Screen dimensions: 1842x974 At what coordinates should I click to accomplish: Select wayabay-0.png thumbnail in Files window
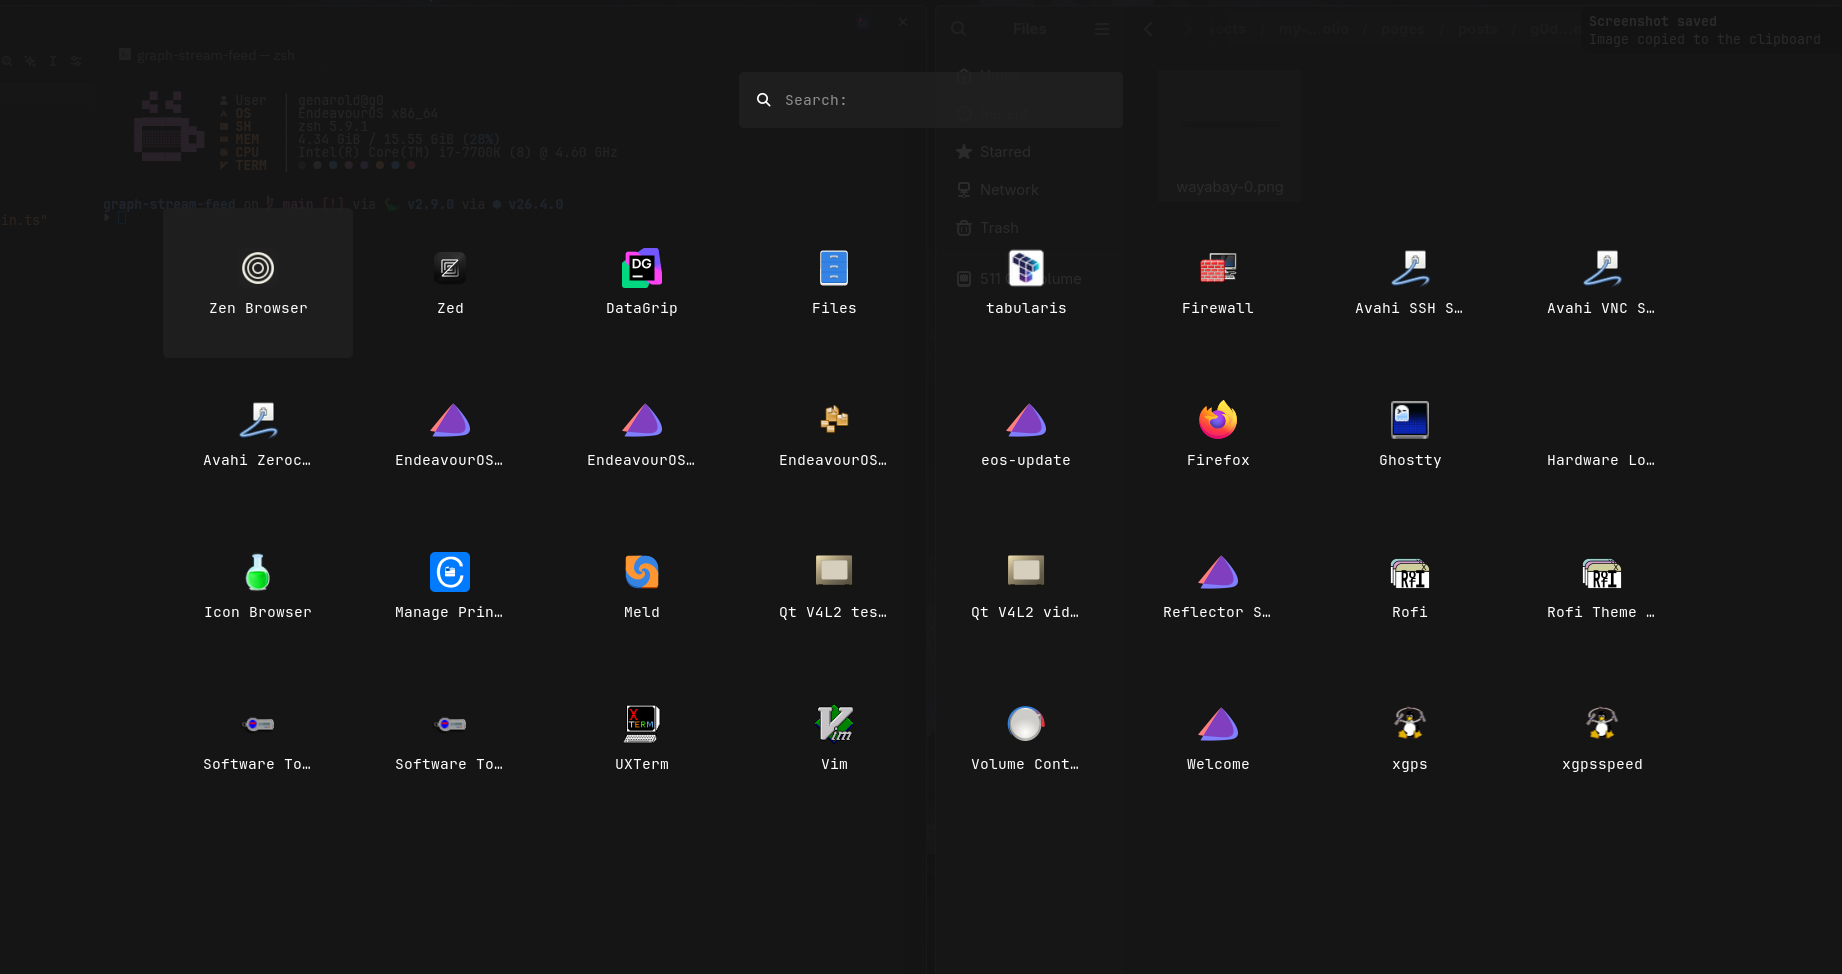(1230, 136)
